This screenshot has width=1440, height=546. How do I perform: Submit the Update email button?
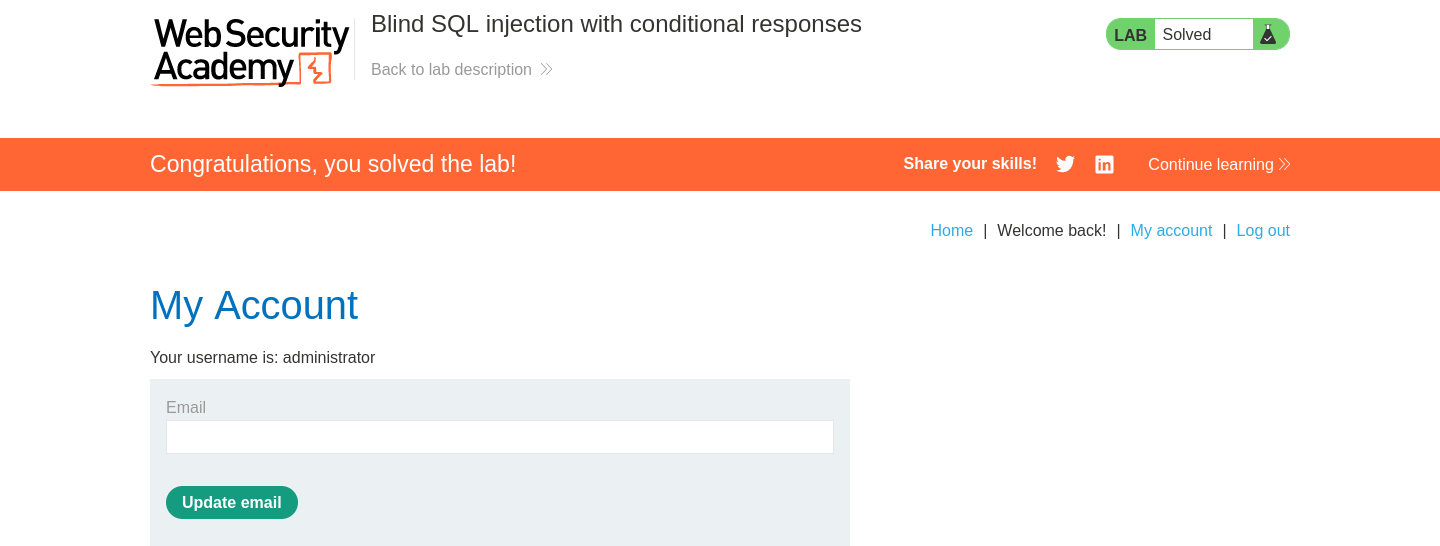[x=232, y=502]
